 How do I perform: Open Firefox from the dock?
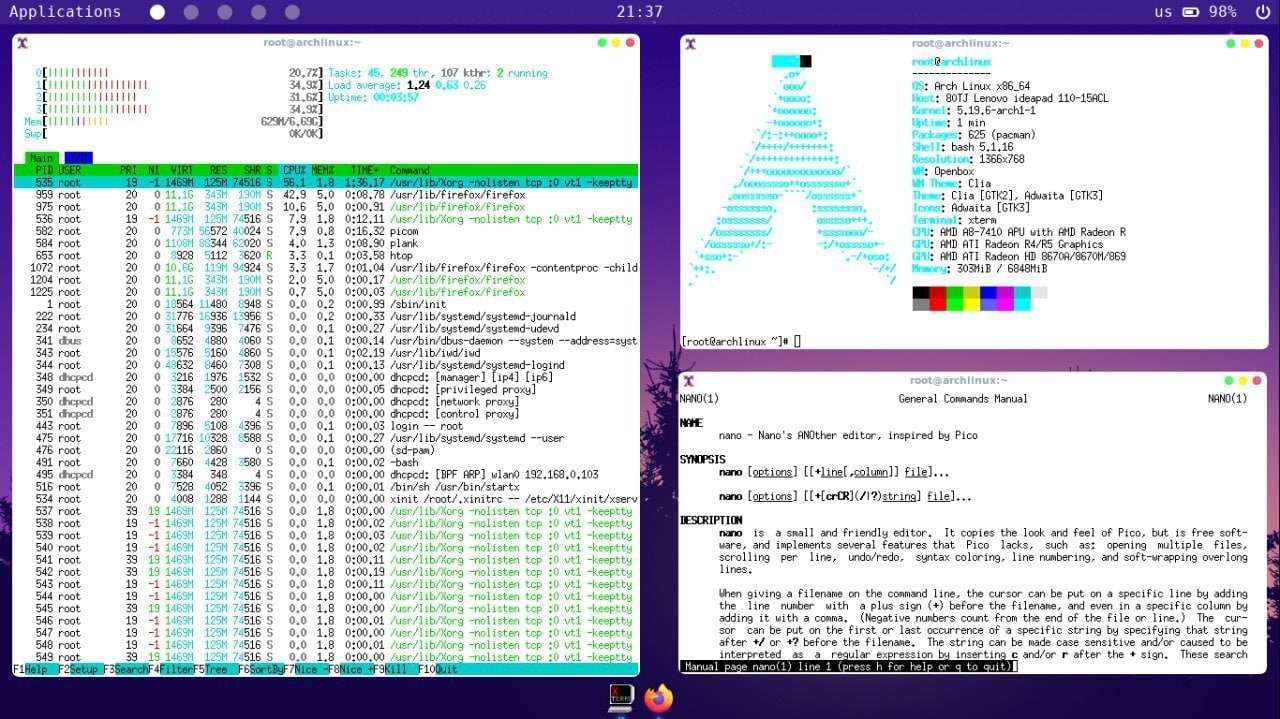(658, 697)
